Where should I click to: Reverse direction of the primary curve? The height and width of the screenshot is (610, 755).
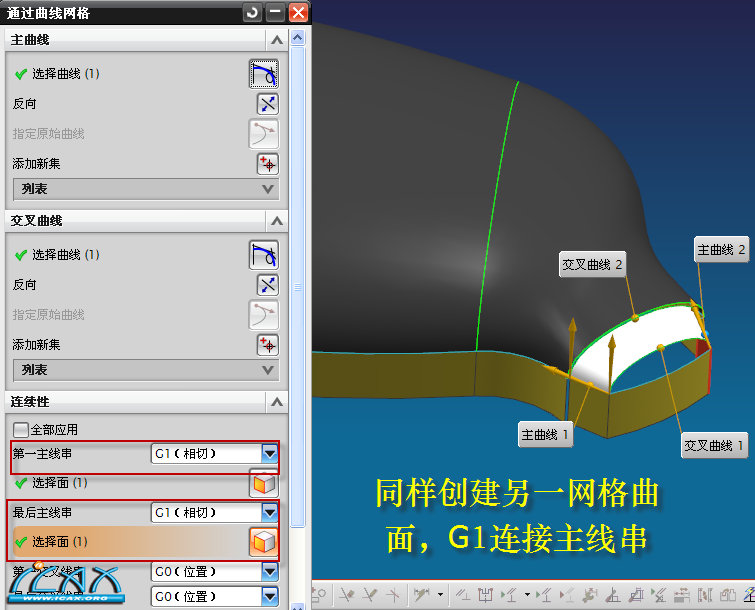268,104
